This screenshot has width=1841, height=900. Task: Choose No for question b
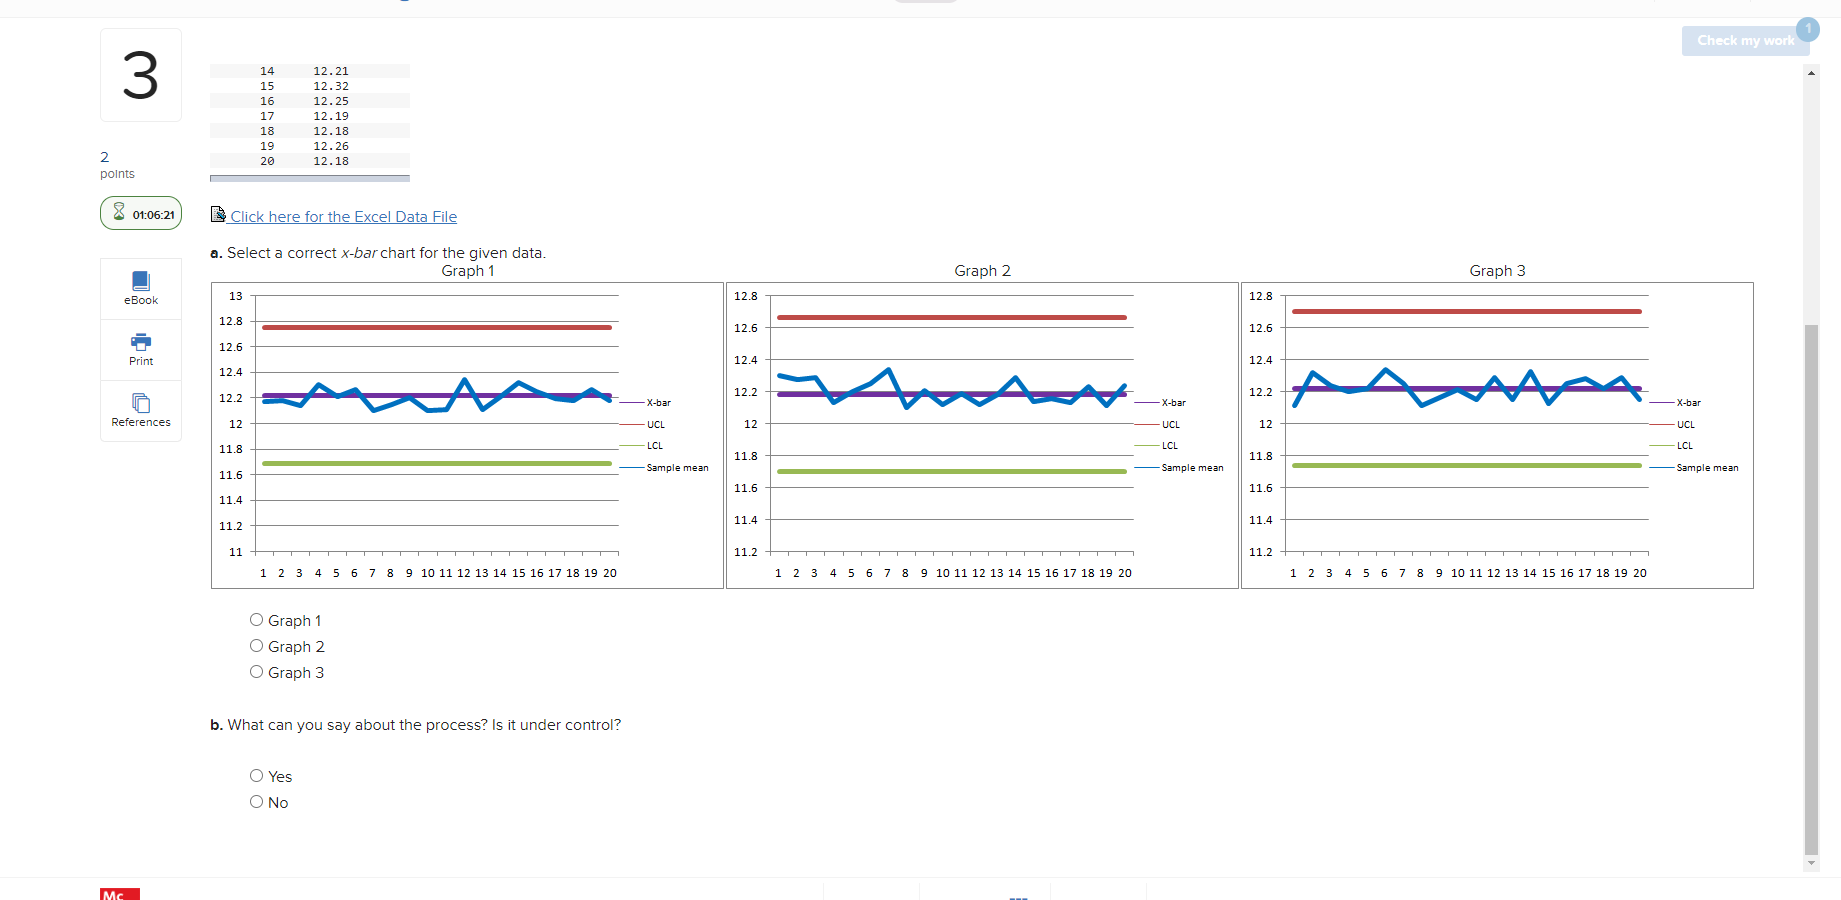pyautogui.click(x=256, y=801)
